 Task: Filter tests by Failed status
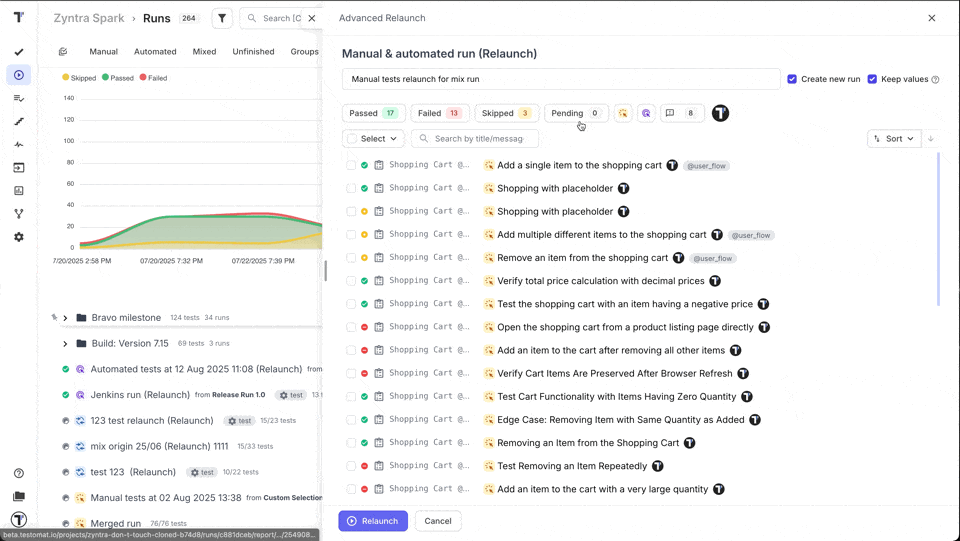point(440,114)
